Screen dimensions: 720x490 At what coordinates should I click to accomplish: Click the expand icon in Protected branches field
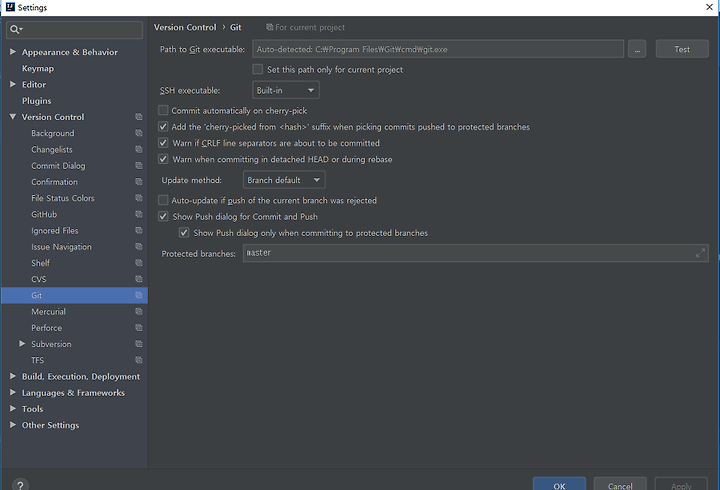tap(700, 253)
